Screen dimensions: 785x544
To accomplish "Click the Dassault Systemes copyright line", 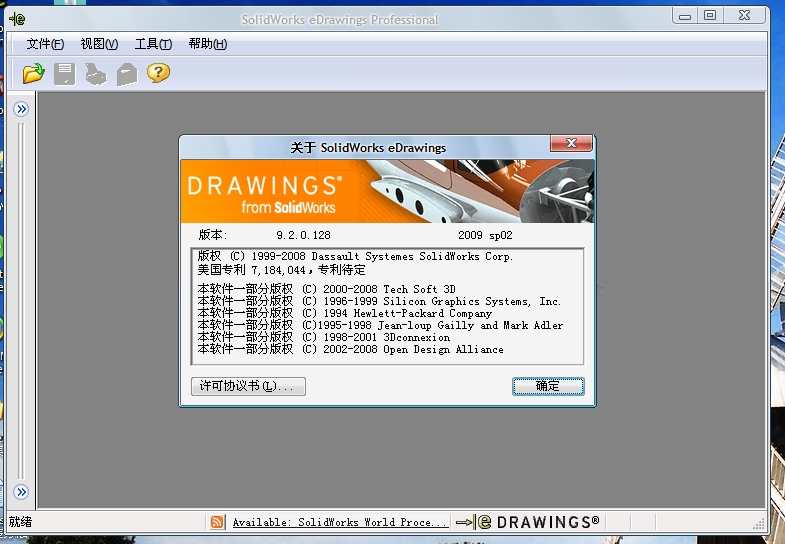I will point(355,256).
